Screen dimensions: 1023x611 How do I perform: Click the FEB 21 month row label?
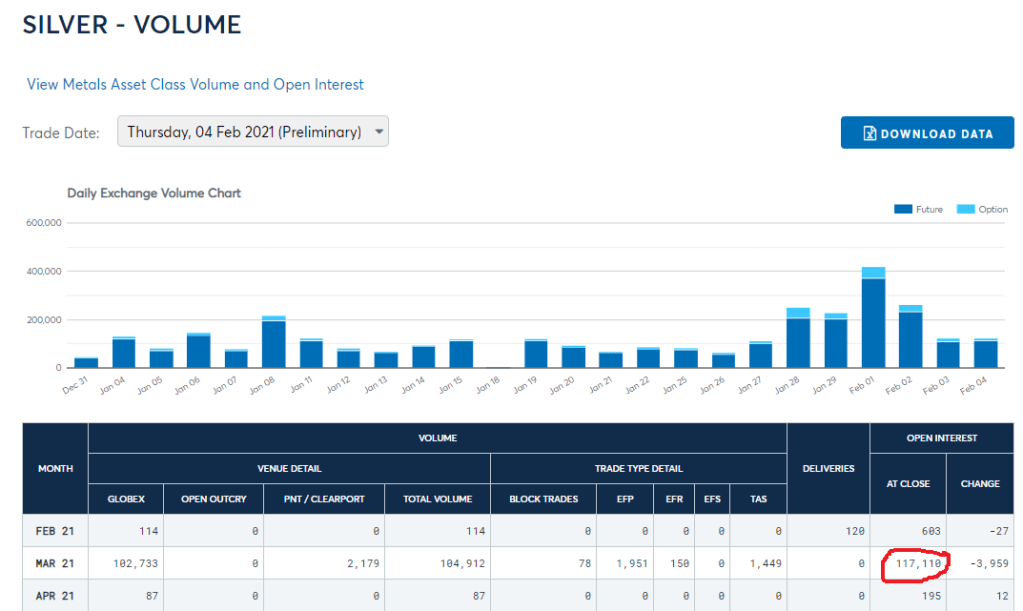click(55, 531)
